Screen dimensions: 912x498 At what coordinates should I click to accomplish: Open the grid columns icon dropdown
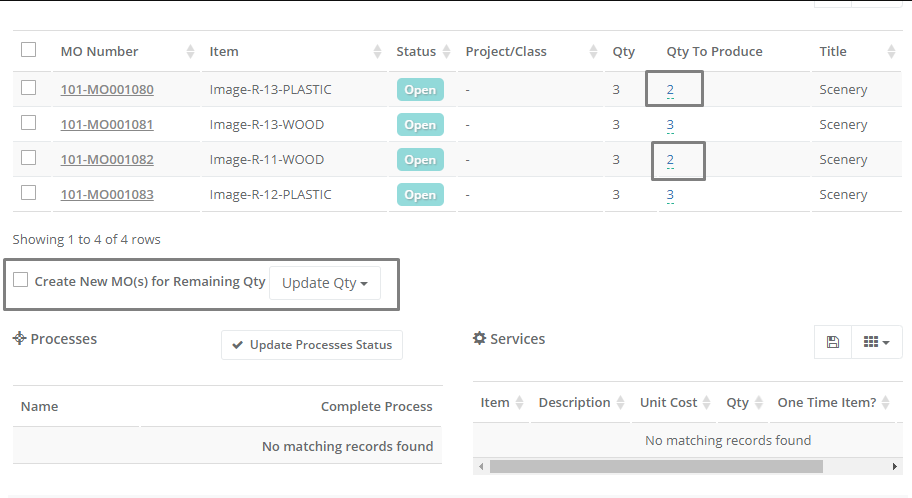pos(877,342)
